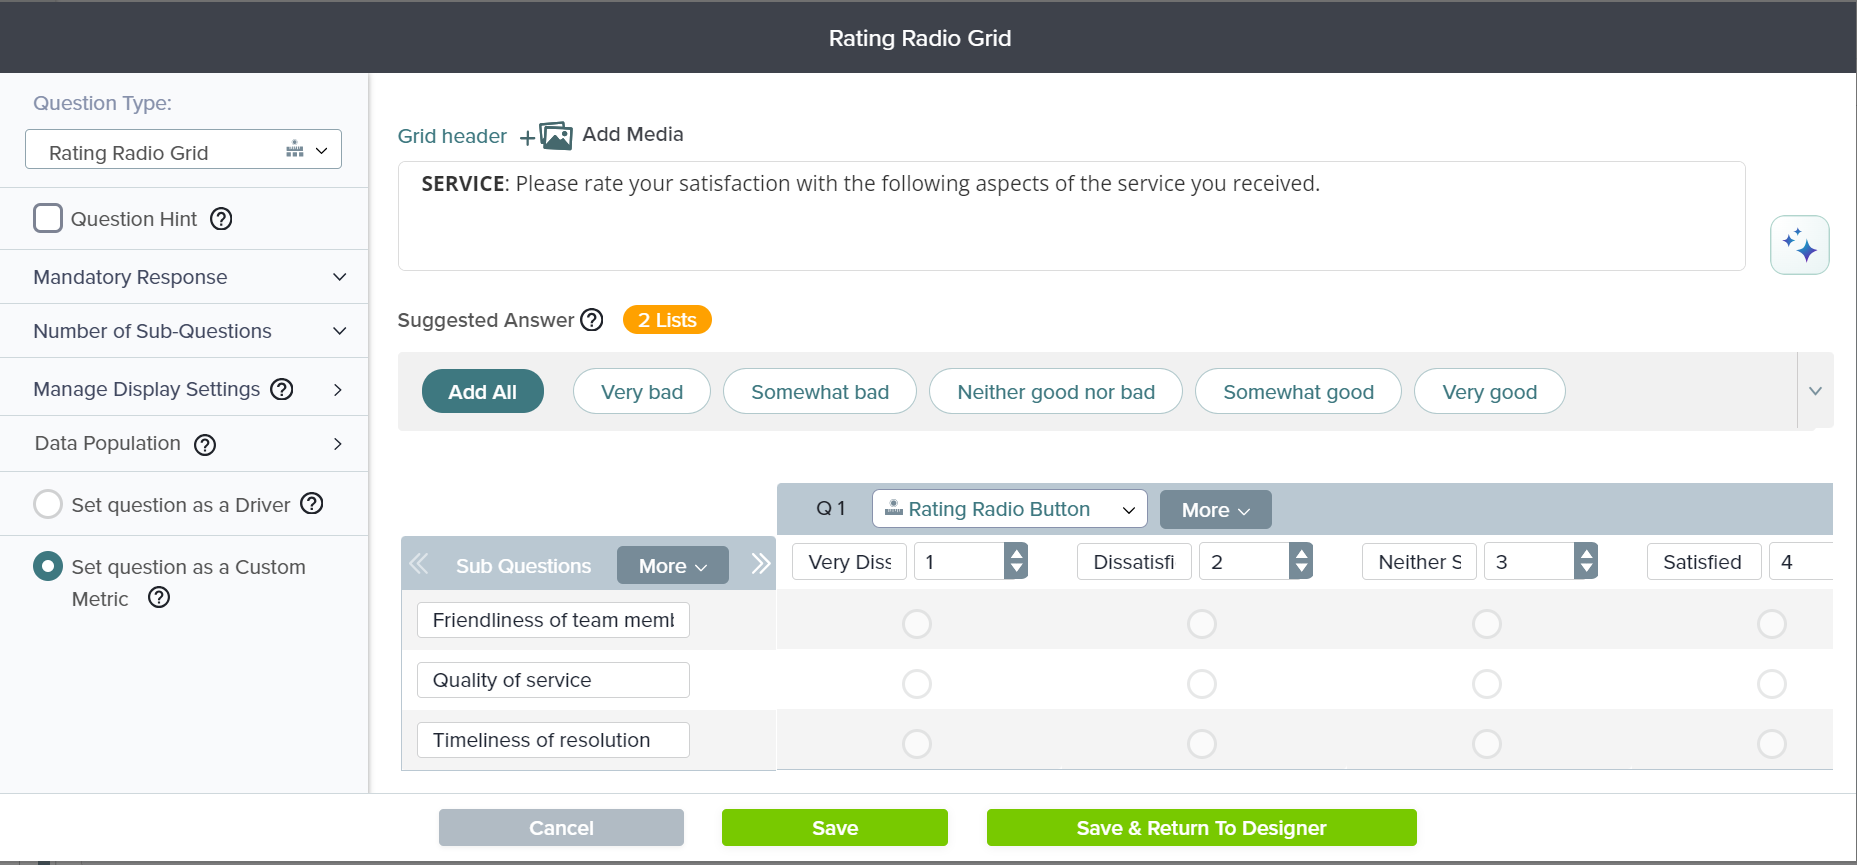
Task: Open the Question Type dropdown
Action: (x=183, y=151)
